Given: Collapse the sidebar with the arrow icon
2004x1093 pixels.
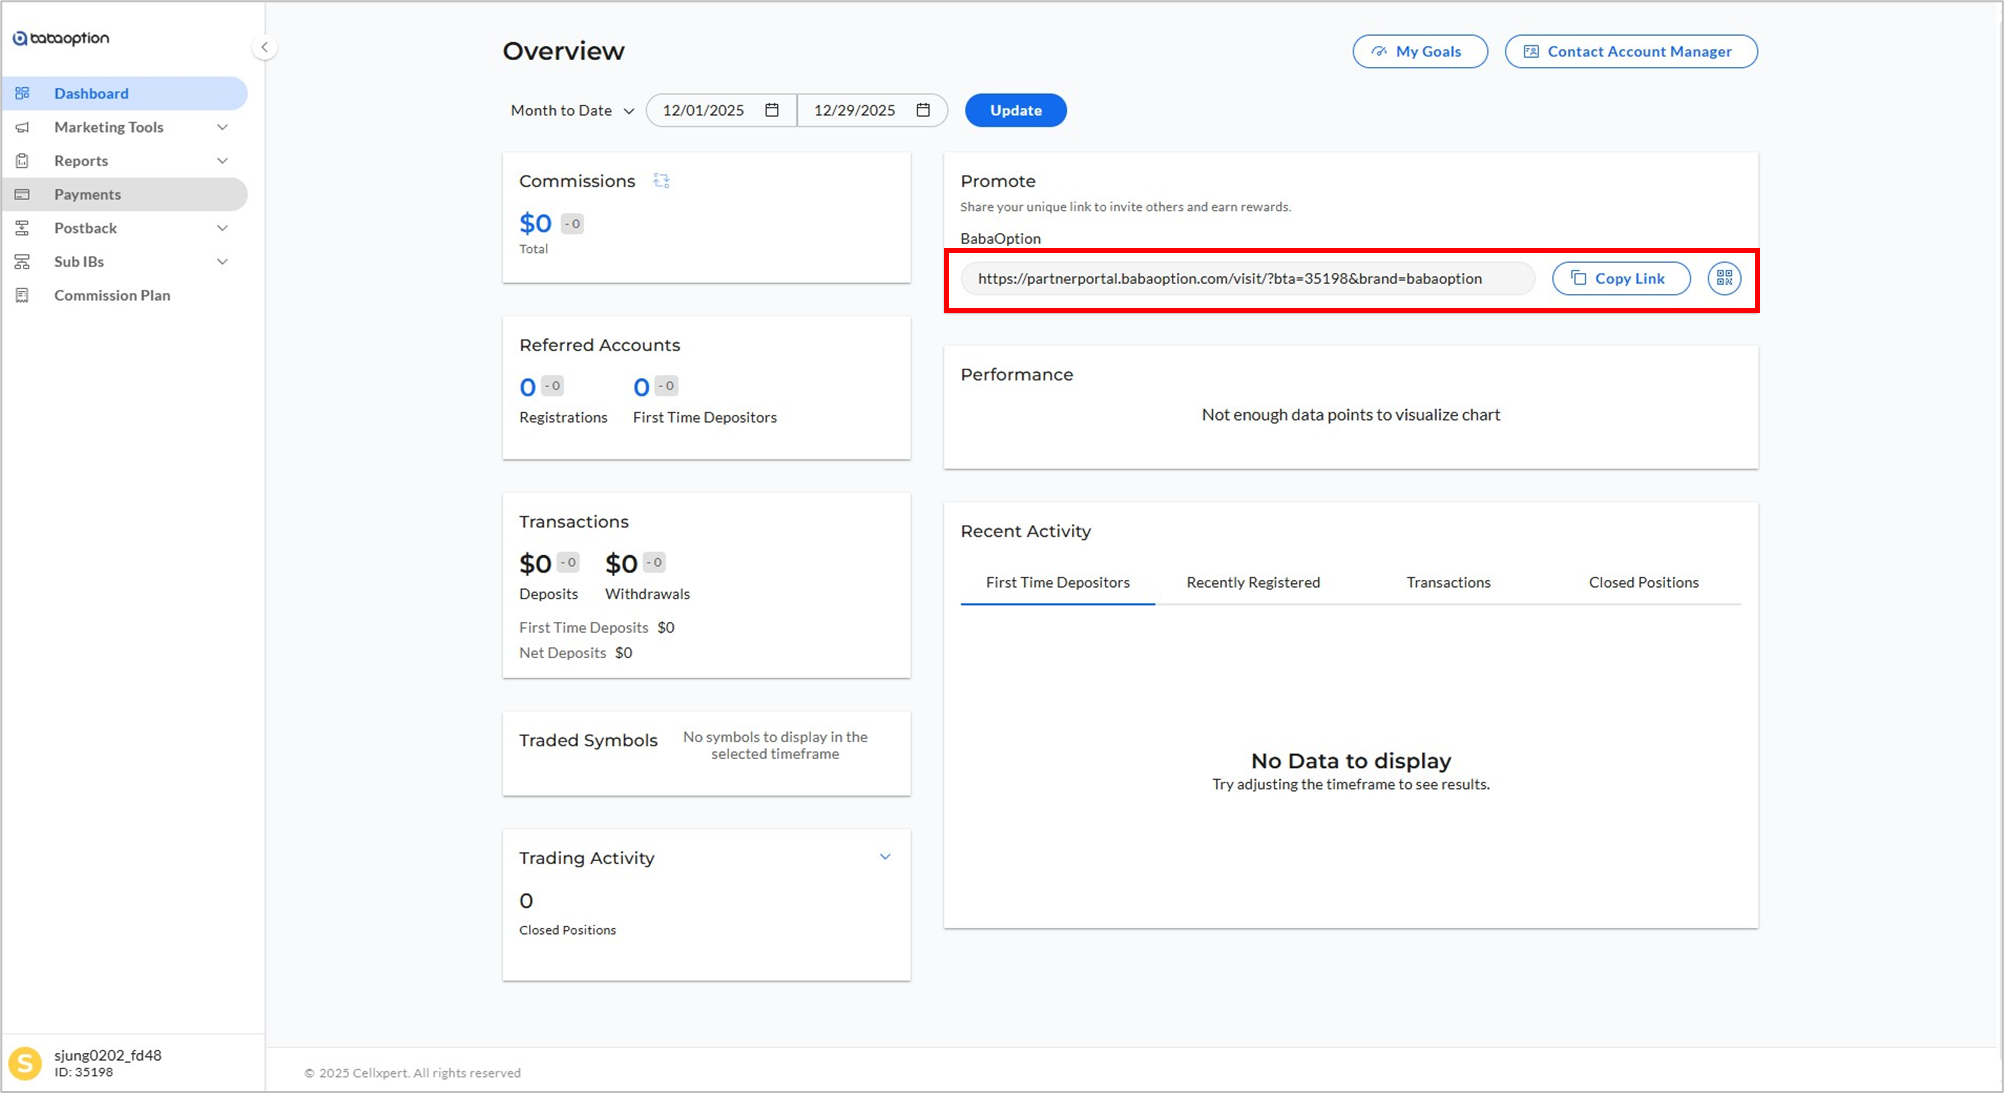Looking at the screenshot, I should tap(264, 47).
